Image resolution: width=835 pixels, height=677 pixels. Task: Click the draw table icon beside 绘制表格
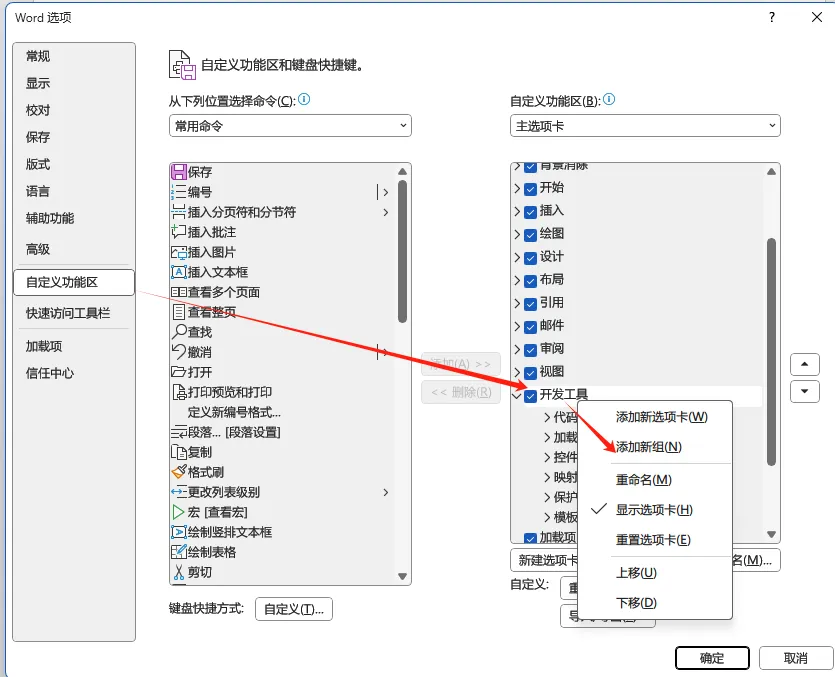(179, 552)
